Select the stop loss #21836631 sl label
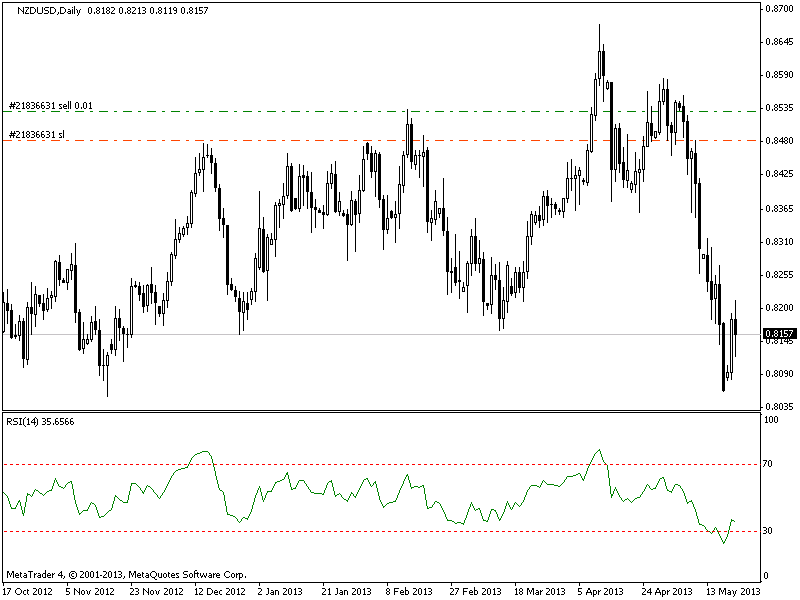 [x=37, y=135]
